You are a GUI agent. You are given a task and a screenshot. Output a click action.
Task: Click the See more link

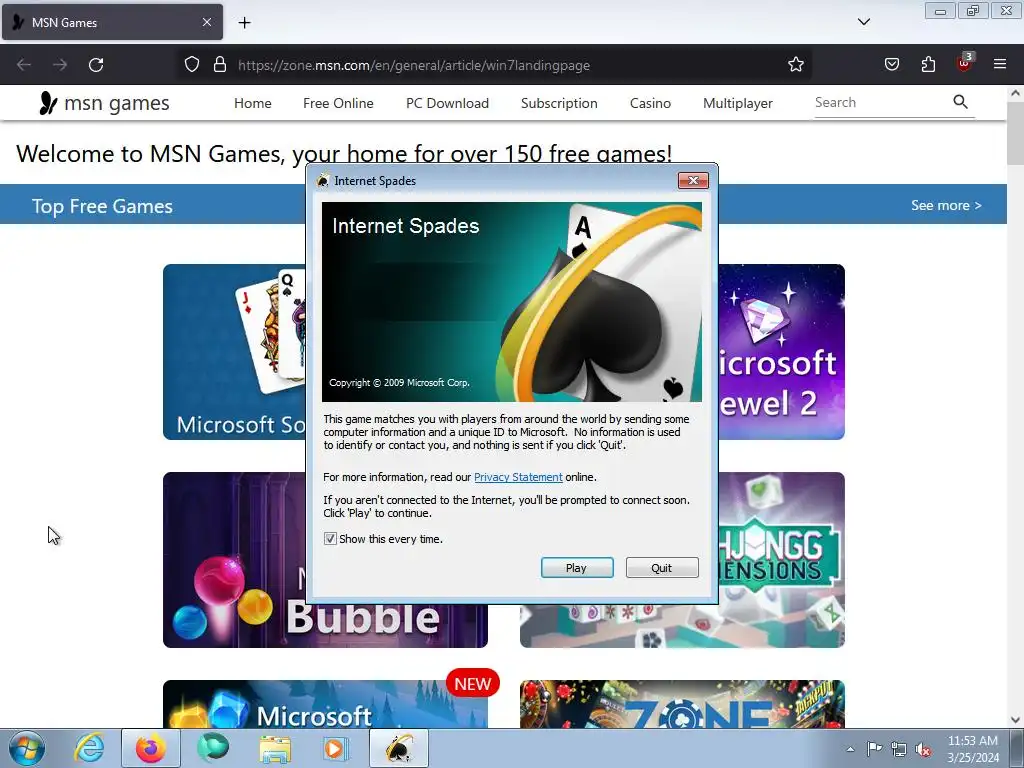(946, 205)
